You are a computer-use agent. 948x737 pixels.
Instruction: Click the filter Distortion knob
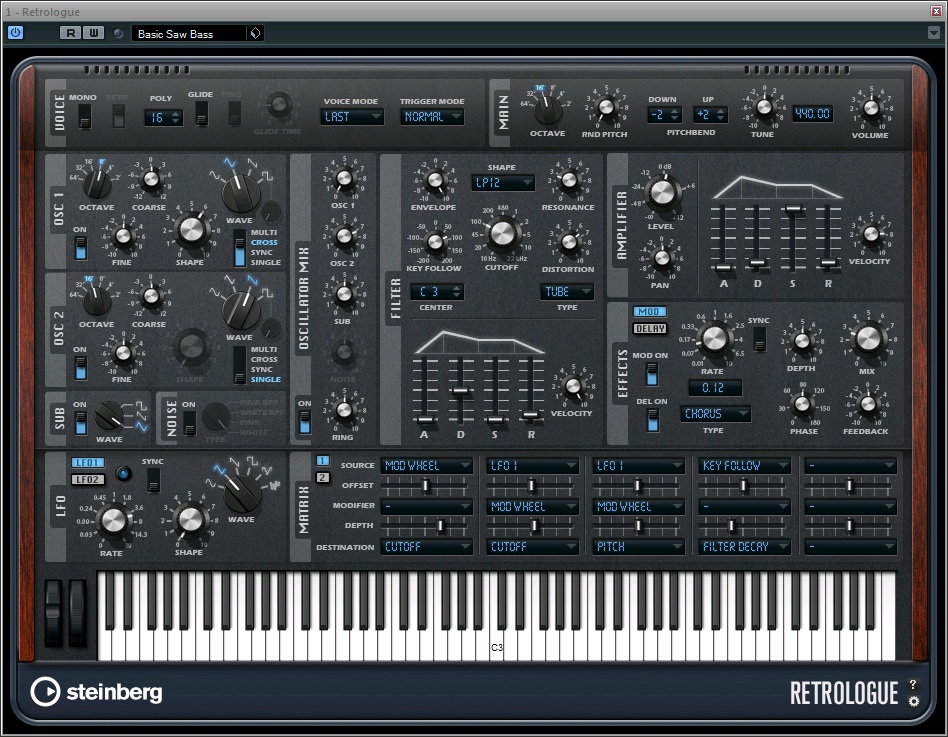568,242
